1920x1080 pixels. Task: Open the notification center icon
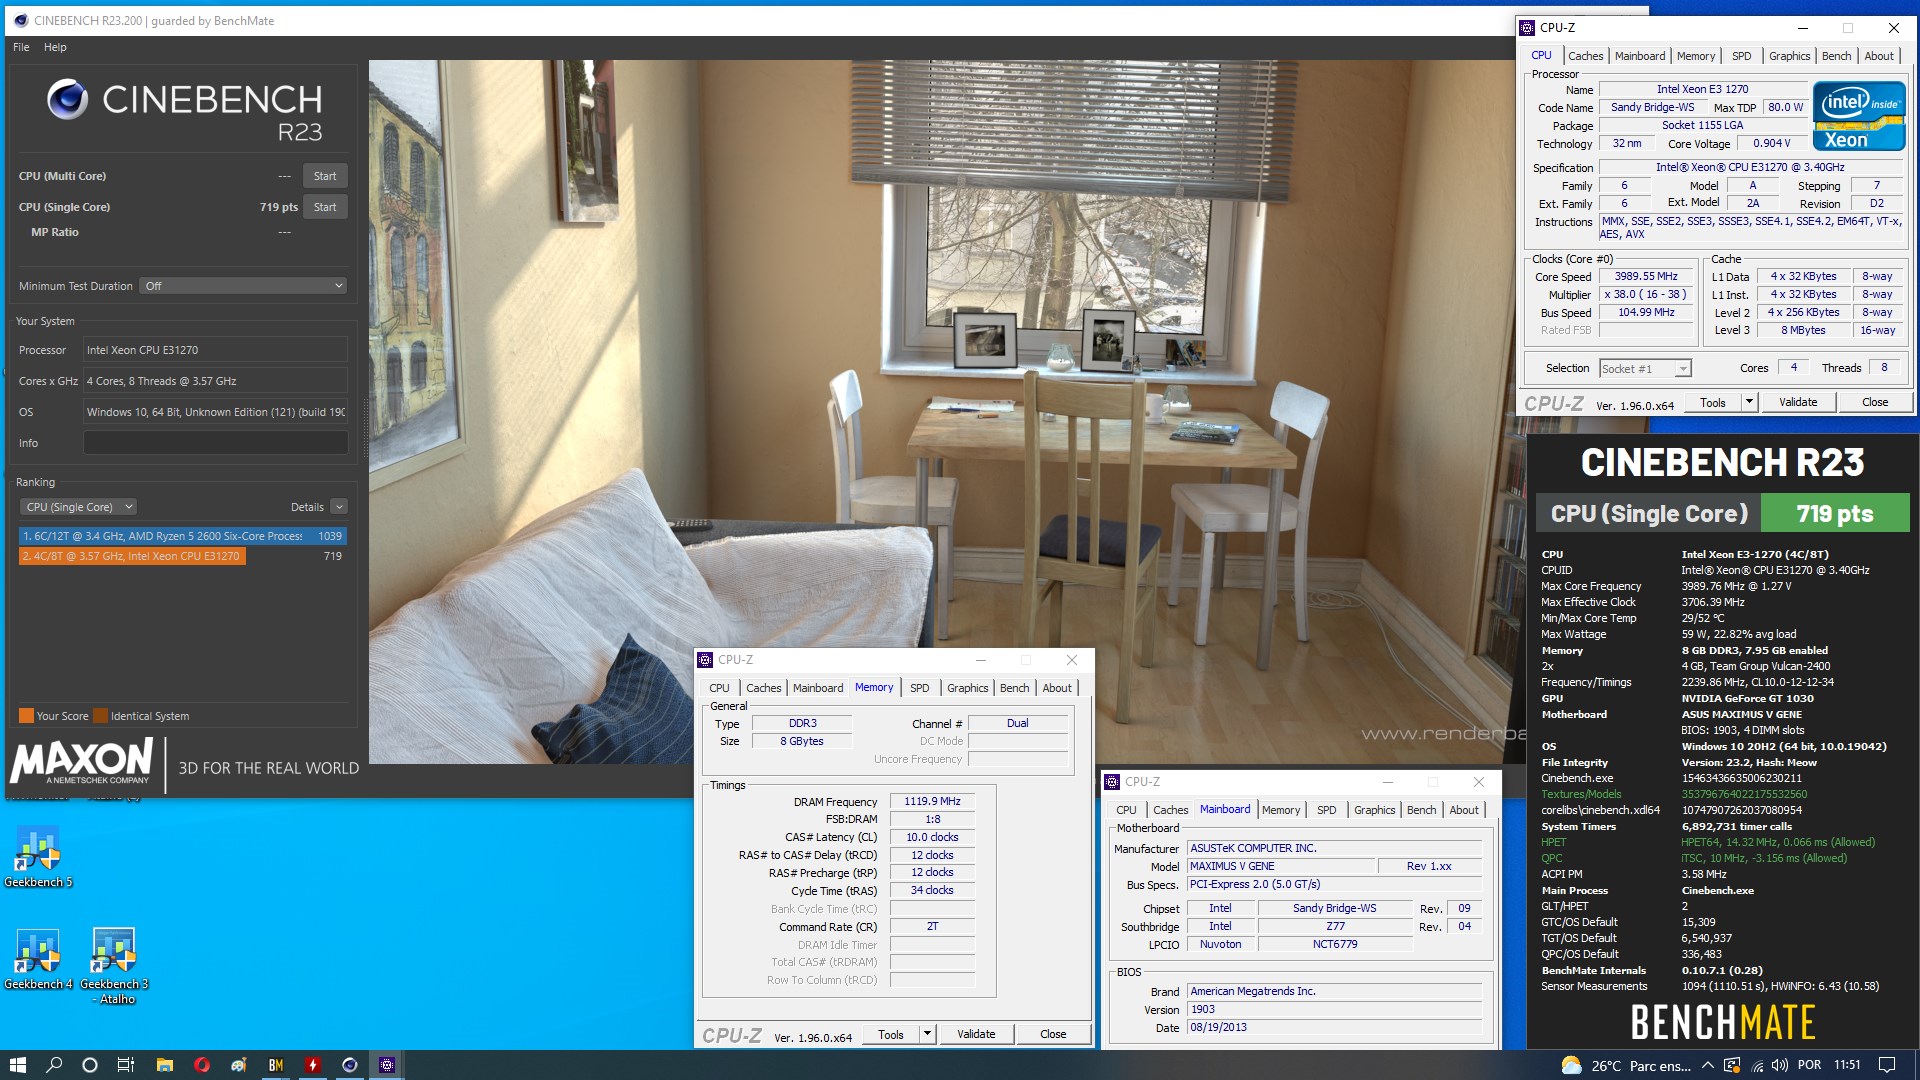pos(1887,1065)
